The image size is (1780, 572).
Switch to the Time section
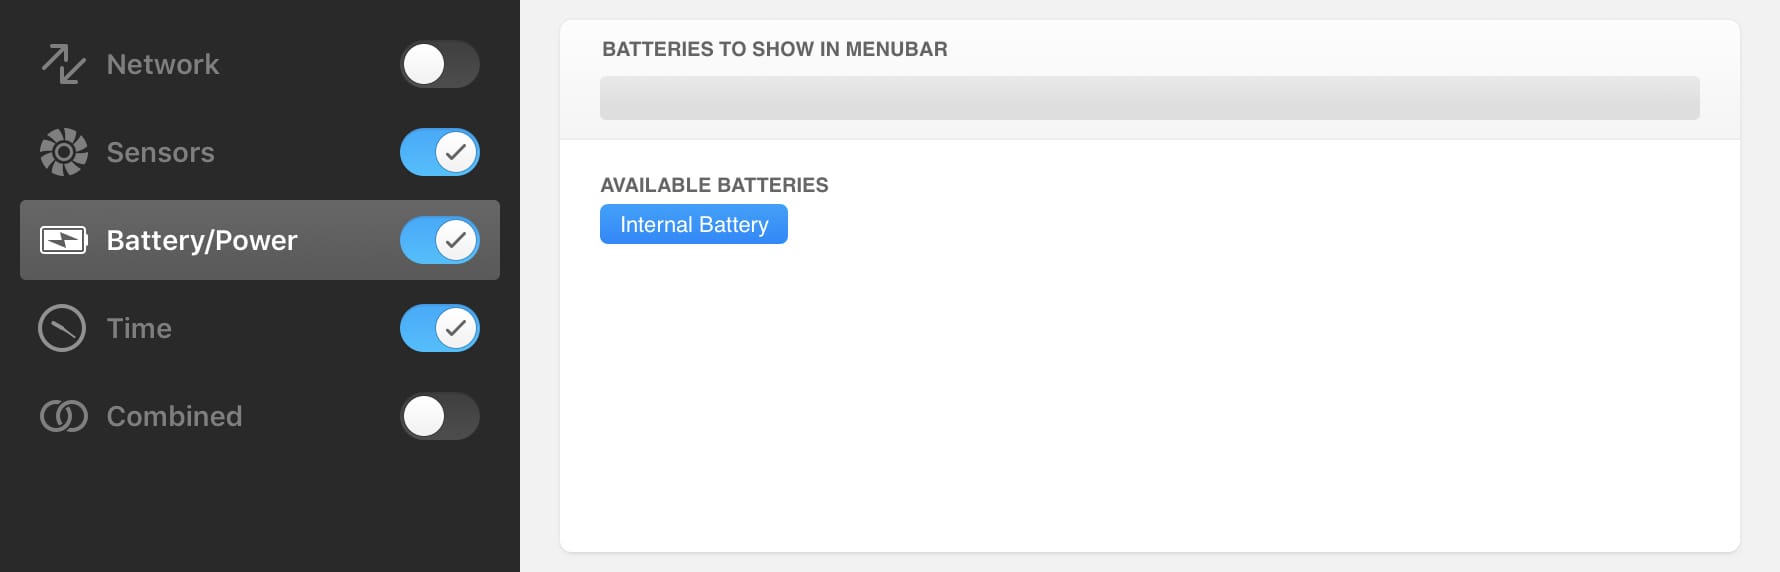[x=139, y=328]
